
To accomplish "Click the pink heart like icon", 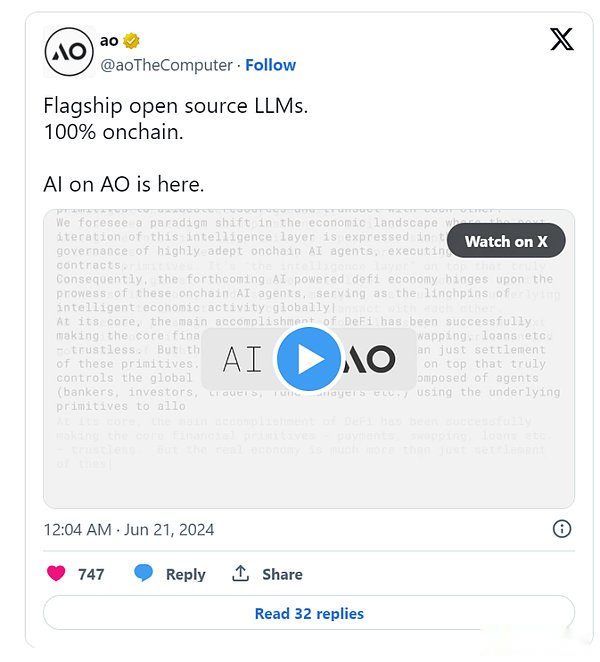I will 56,573.
